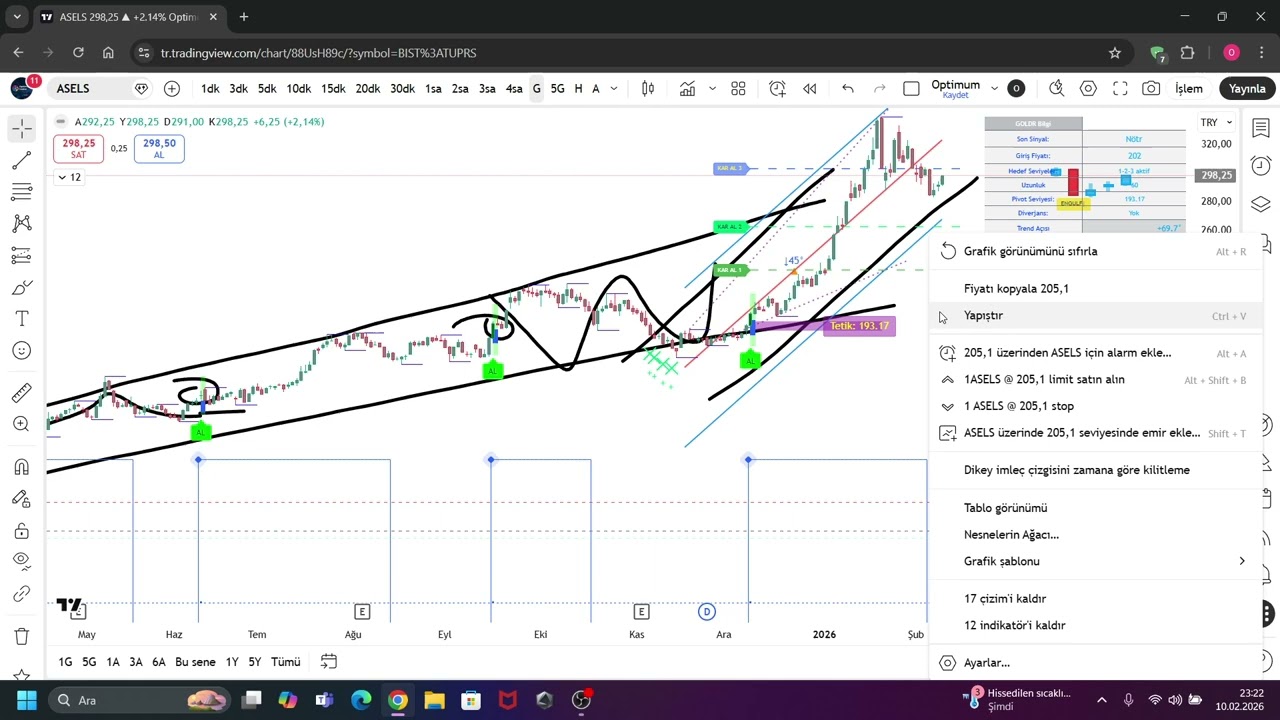Viewport: 1280px width, 720px height.
Task: Select the 1dk interval
Action: point(210,89)
